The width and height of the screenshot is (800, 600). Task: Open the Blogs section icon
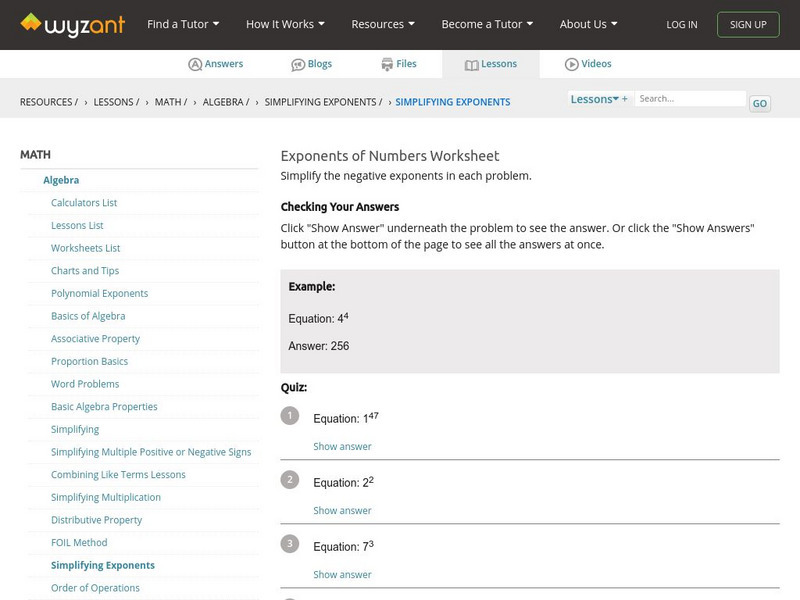(x=298, y=64)
